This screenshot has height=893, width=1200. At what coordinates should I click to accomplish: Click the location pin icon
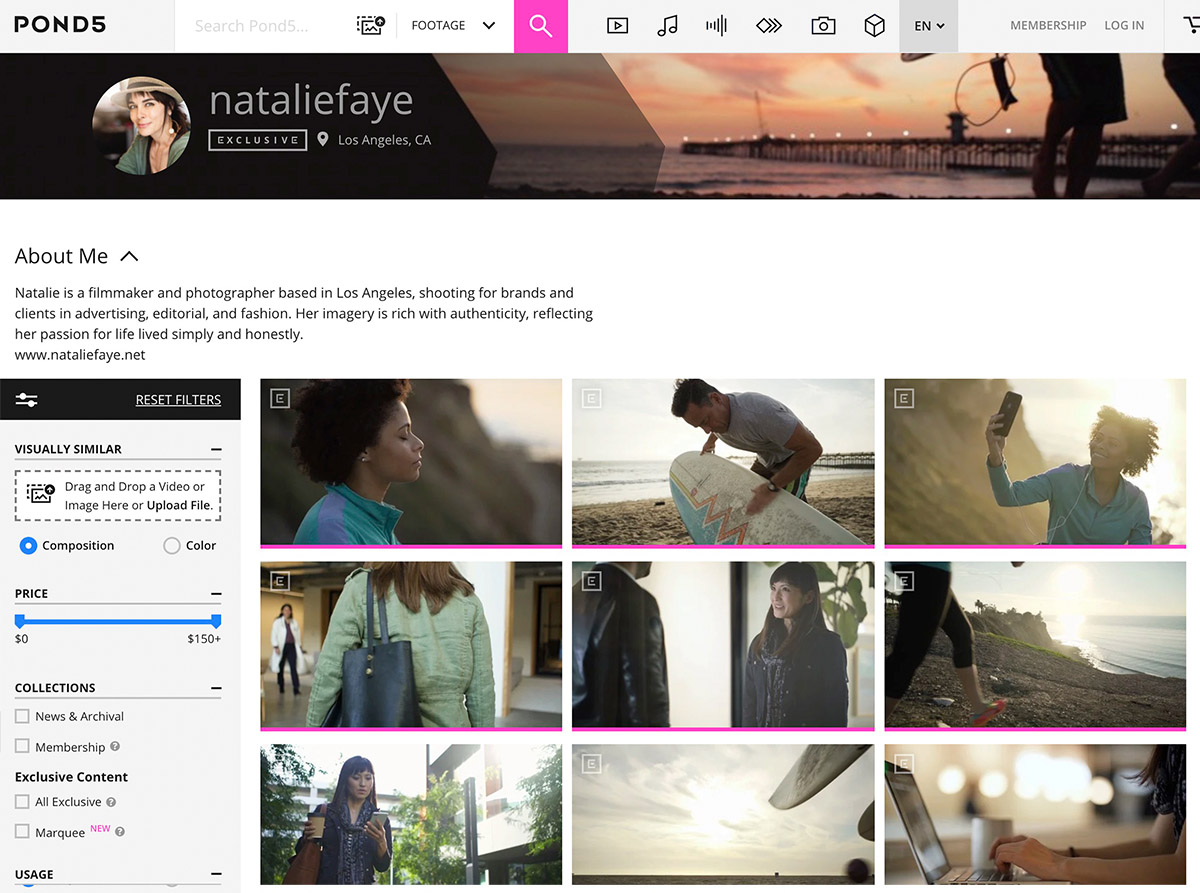(323, 140)
